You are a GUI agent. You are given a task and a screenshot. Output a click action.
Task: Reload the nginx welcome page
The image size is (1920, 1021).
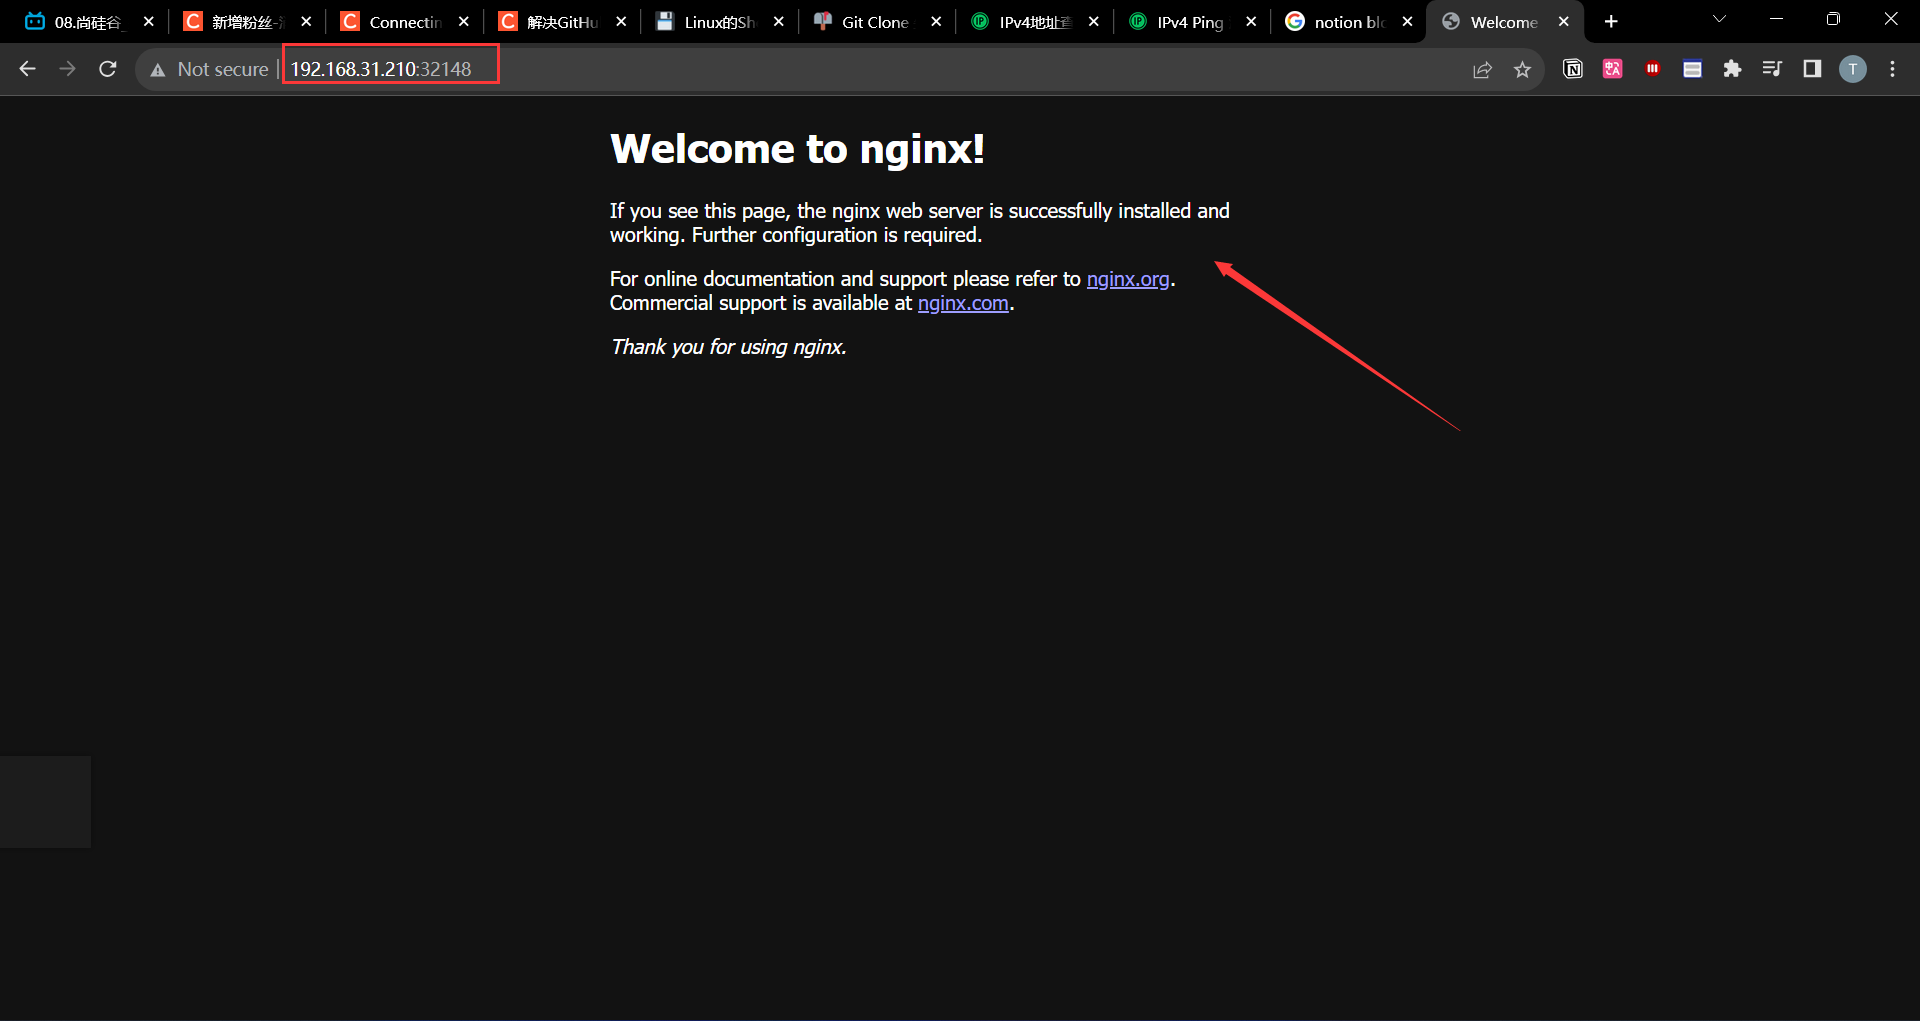pyautogui.click(x=108, y=69)
